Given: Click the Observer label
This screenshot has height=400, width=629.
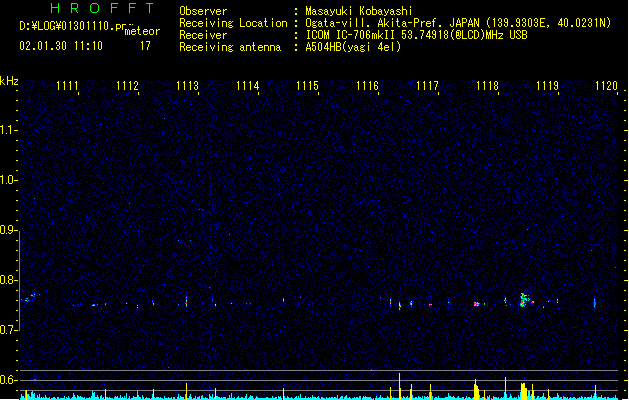Looking at the screenshot, I should coord(203,11).
